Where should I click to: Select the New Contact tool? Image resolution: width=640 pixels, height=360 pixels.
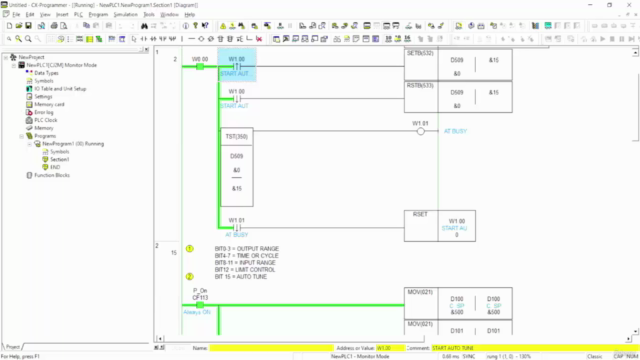tap(144, 39)
